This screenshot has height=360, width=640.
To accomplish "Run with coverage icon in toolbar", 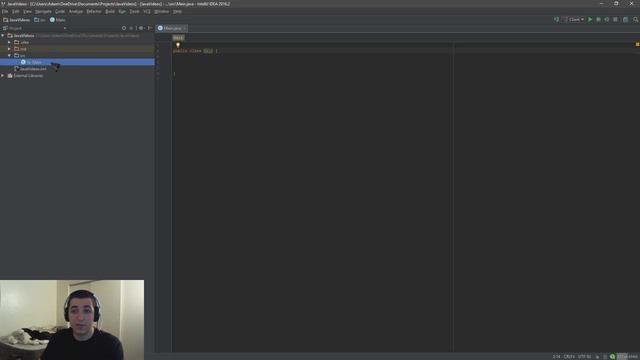I will click(607, 20).
